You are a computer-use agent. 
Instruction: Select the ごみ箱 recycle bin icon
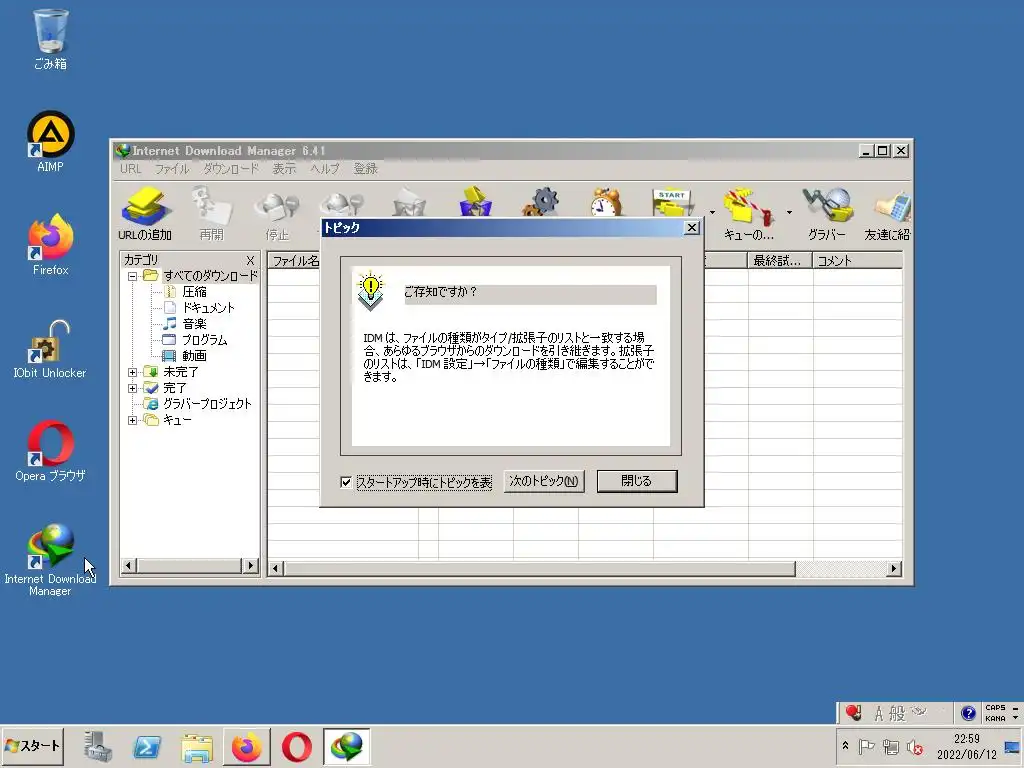pos(50,39)
